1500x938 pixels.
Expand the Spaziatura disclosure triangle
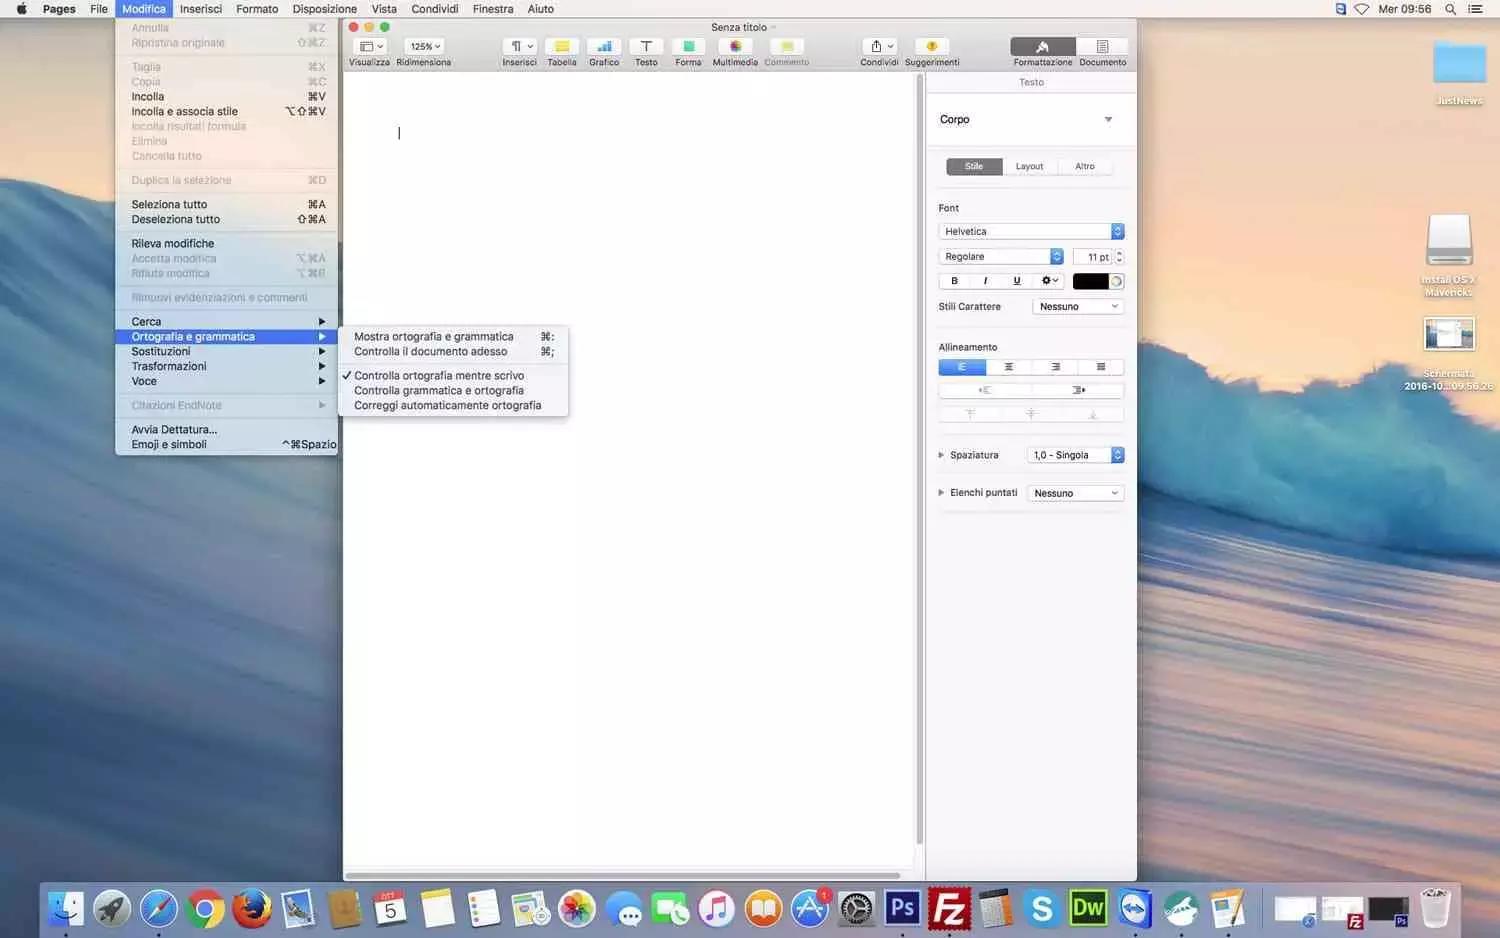(x=941, y=454)
